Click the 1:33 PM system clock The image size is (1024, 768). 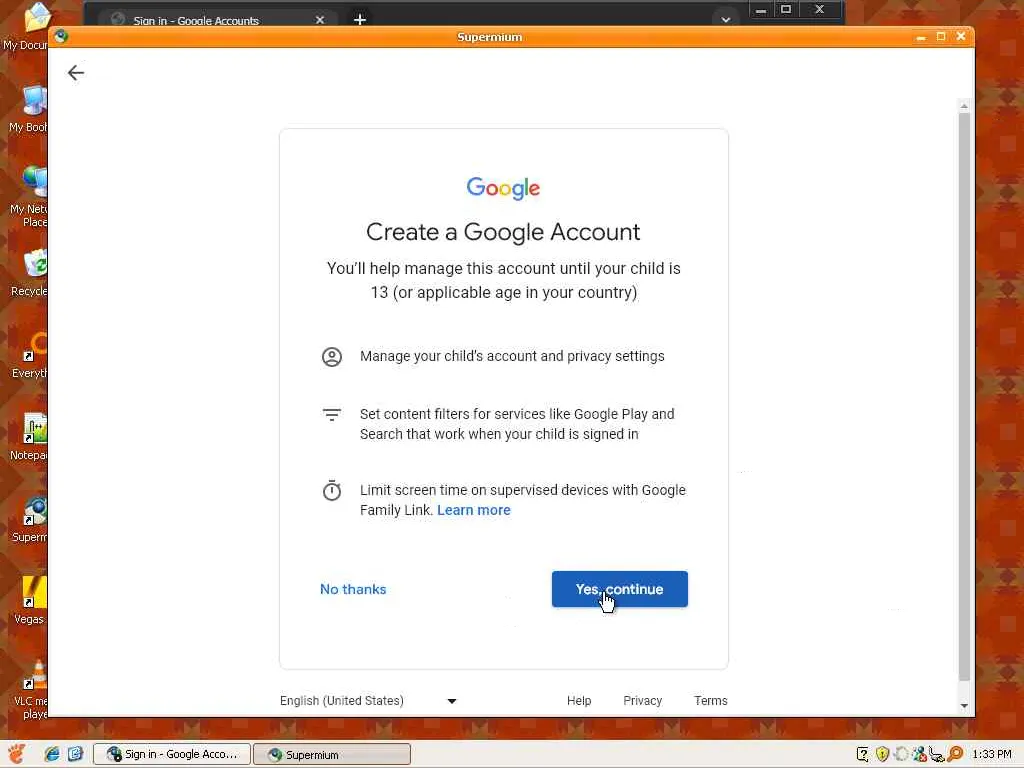click(991, 754)
